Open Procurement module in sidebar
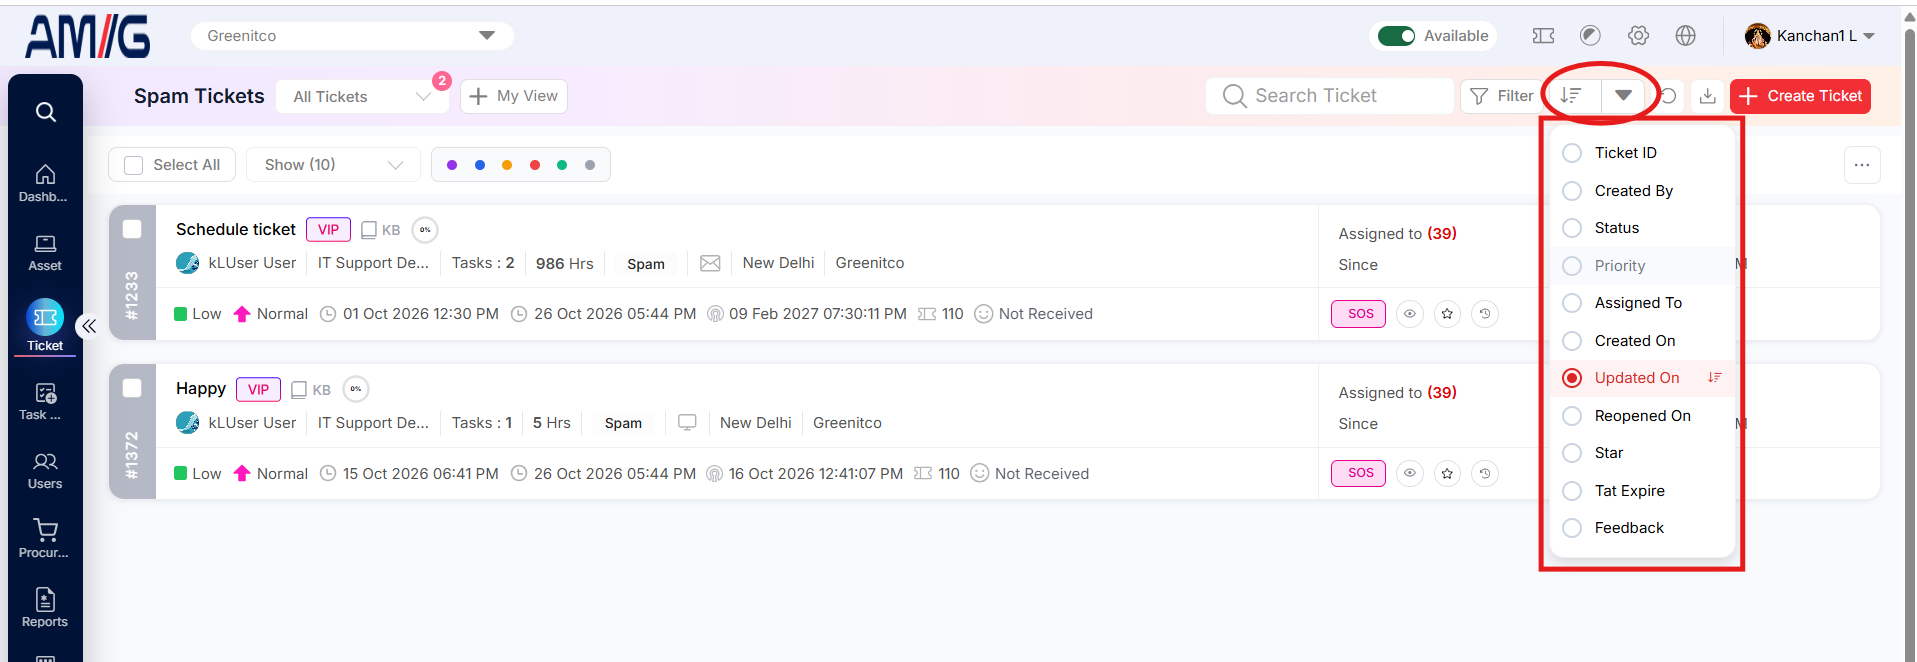The width and height of the screenshot is (1917, 662). point(44,539)
